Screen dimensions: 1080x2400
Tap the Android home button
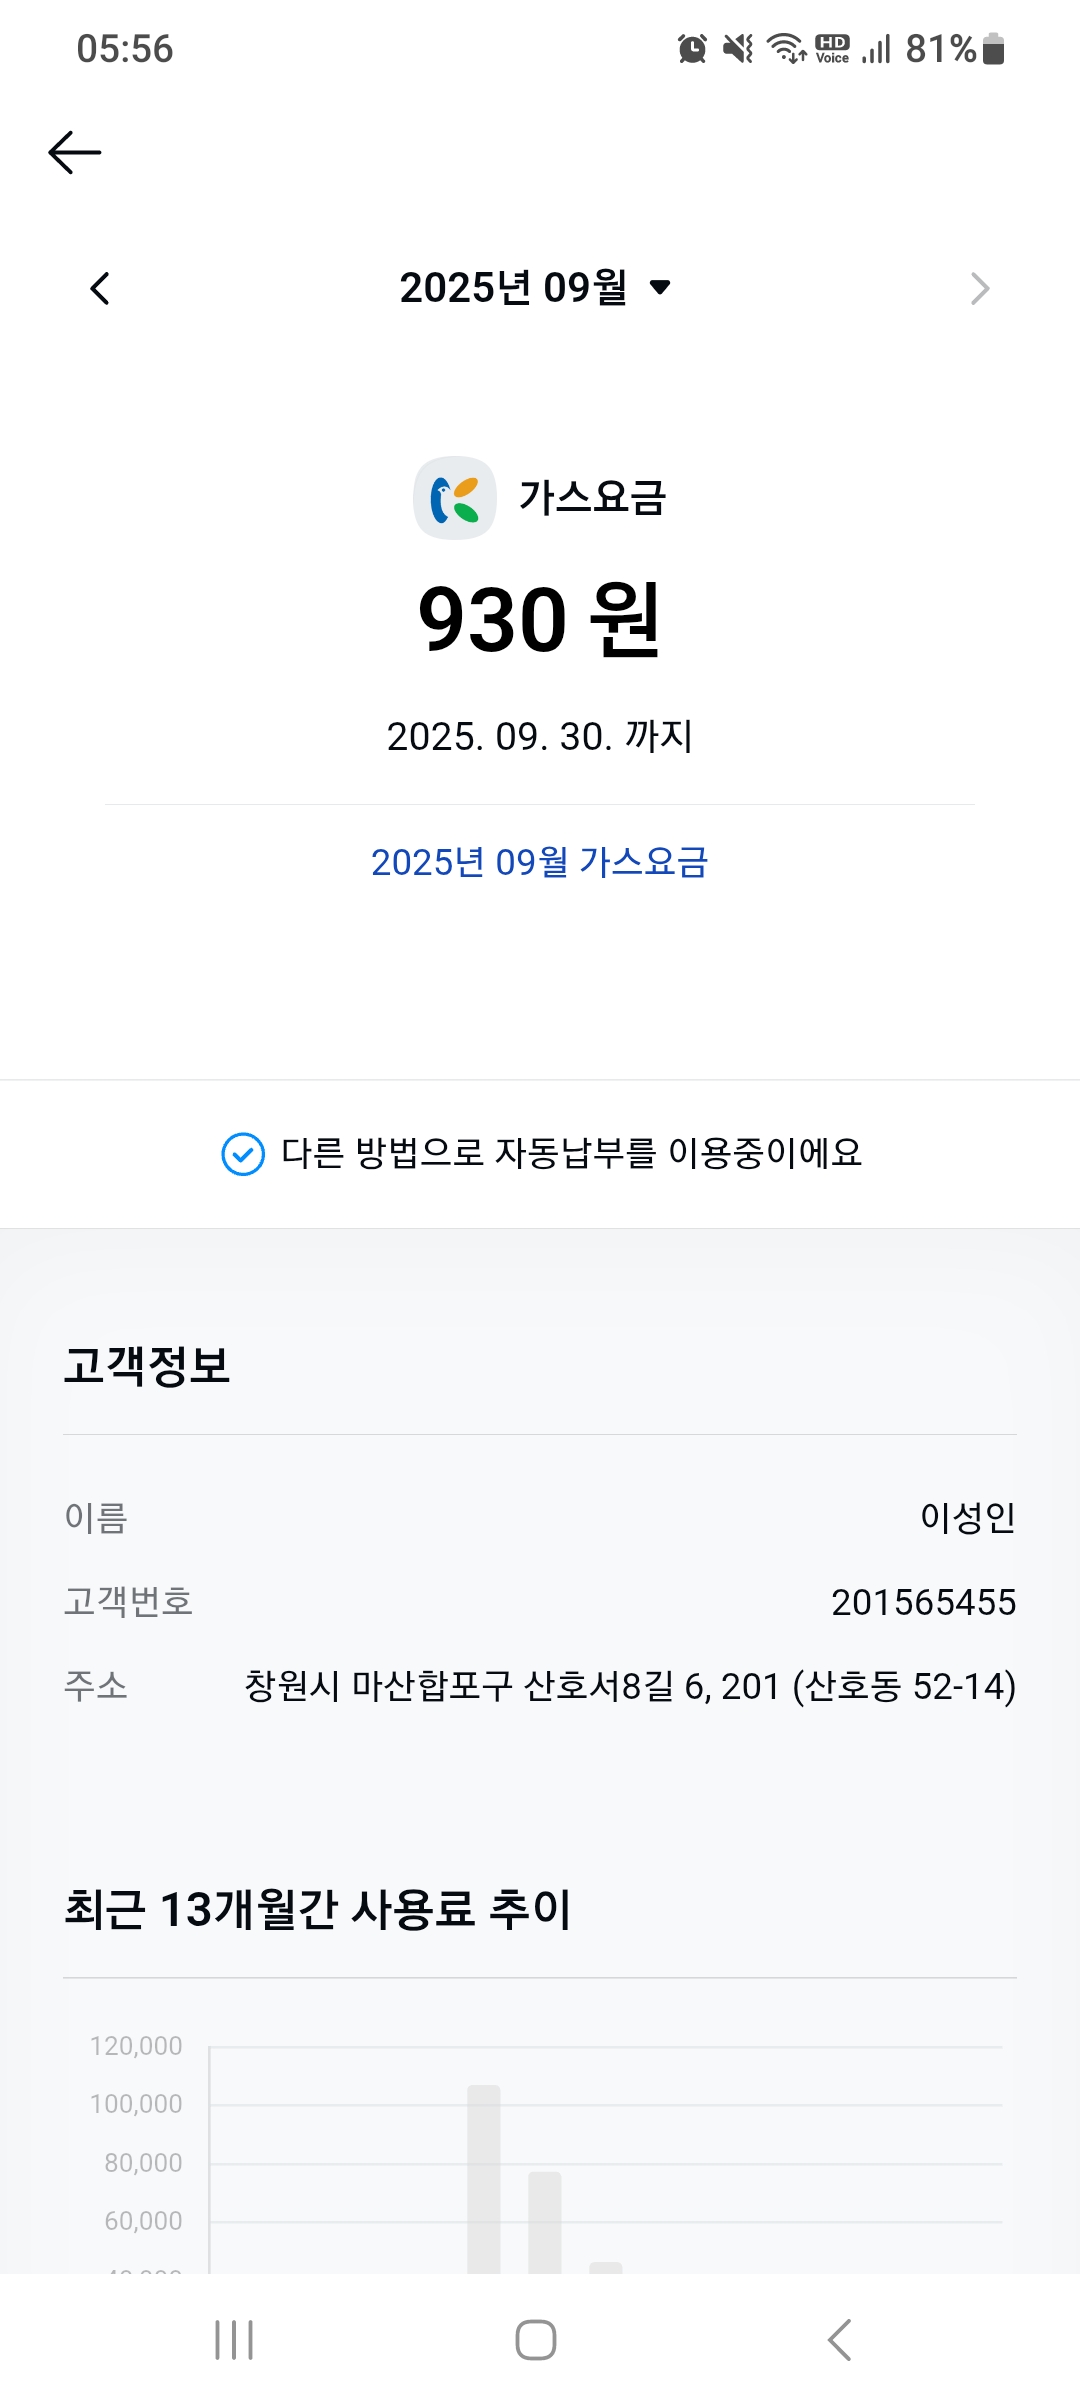click(536, 2340)
